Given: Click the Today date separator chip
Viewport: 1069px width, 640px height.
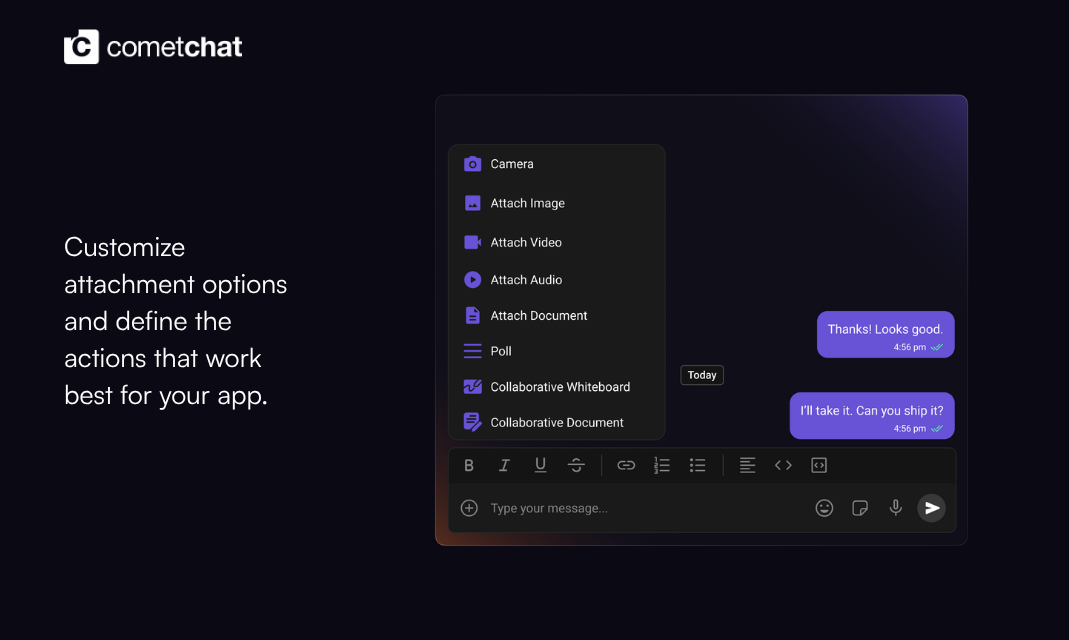Looking at the screenshot, I should (702, 375).
